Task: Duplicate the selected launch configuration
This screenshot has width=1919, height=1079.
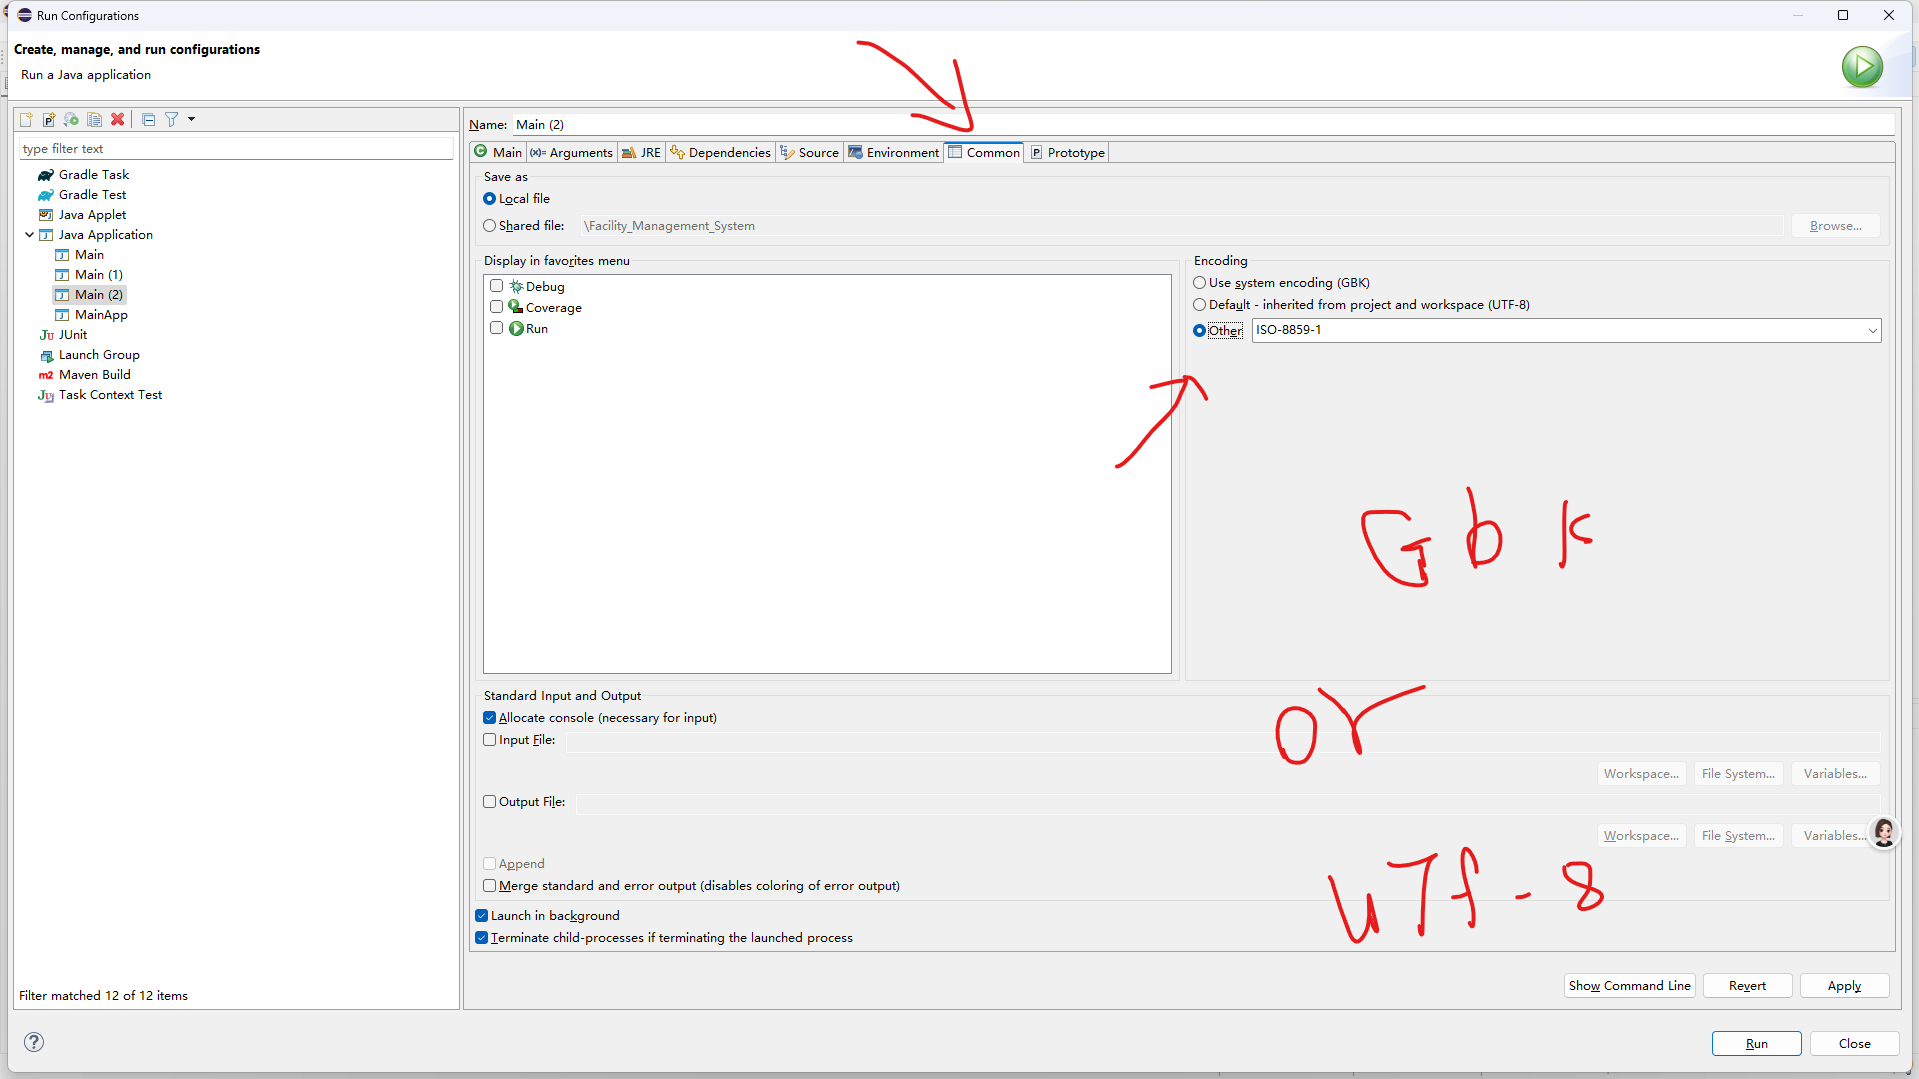Action: pyautogui.click(x=94, y=120)
